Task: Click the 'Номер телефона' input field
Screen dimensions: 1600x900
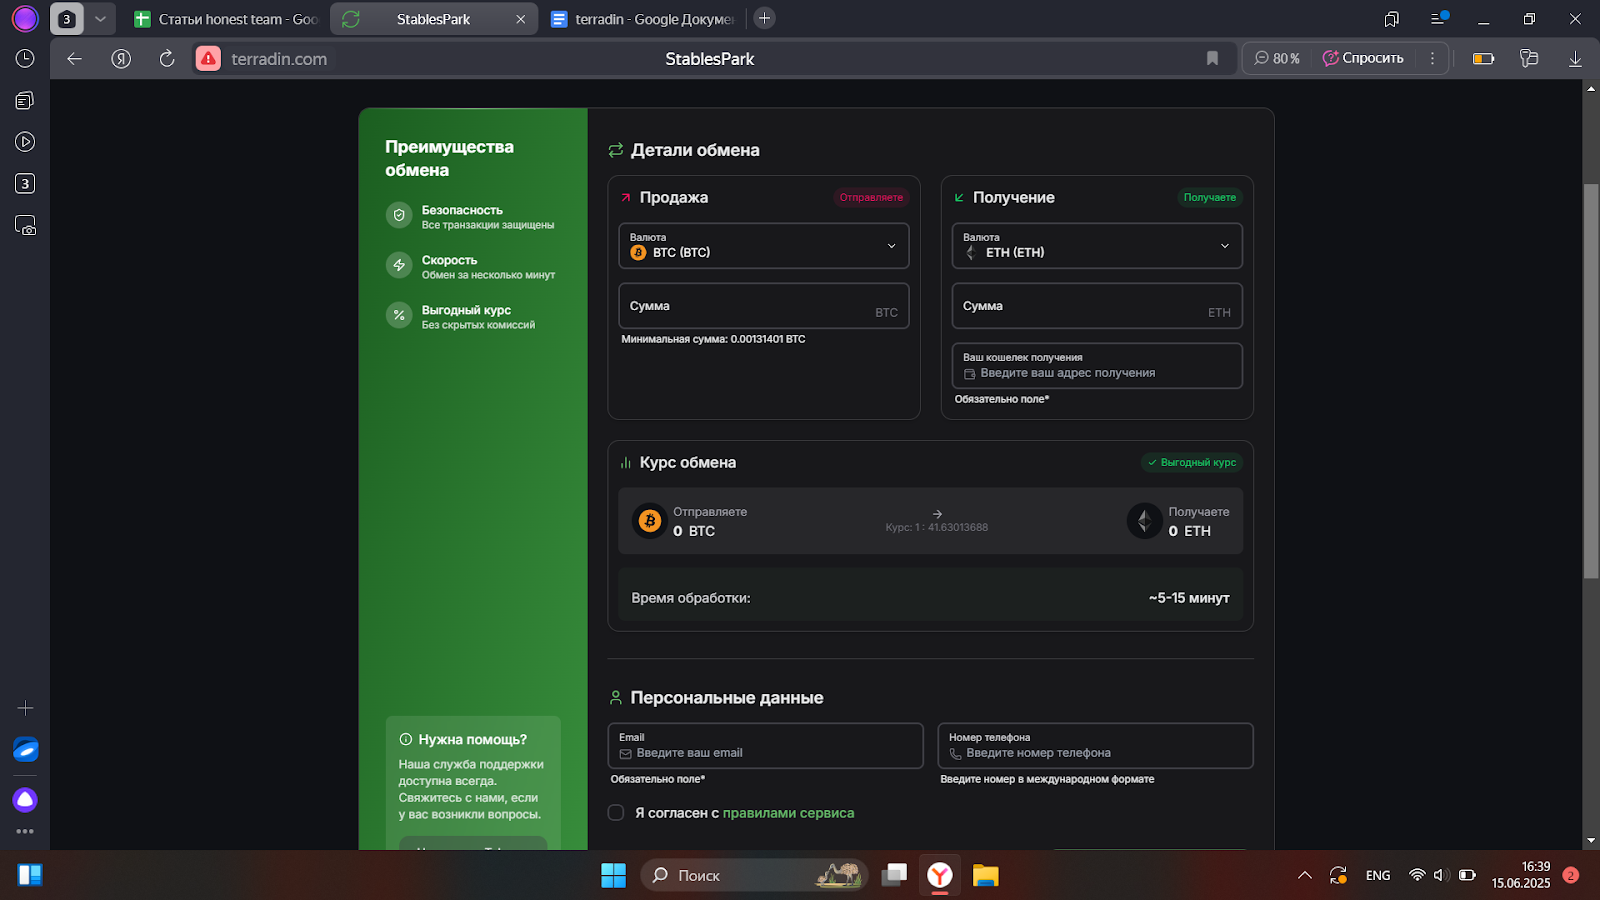Action: click(1095, 746)
